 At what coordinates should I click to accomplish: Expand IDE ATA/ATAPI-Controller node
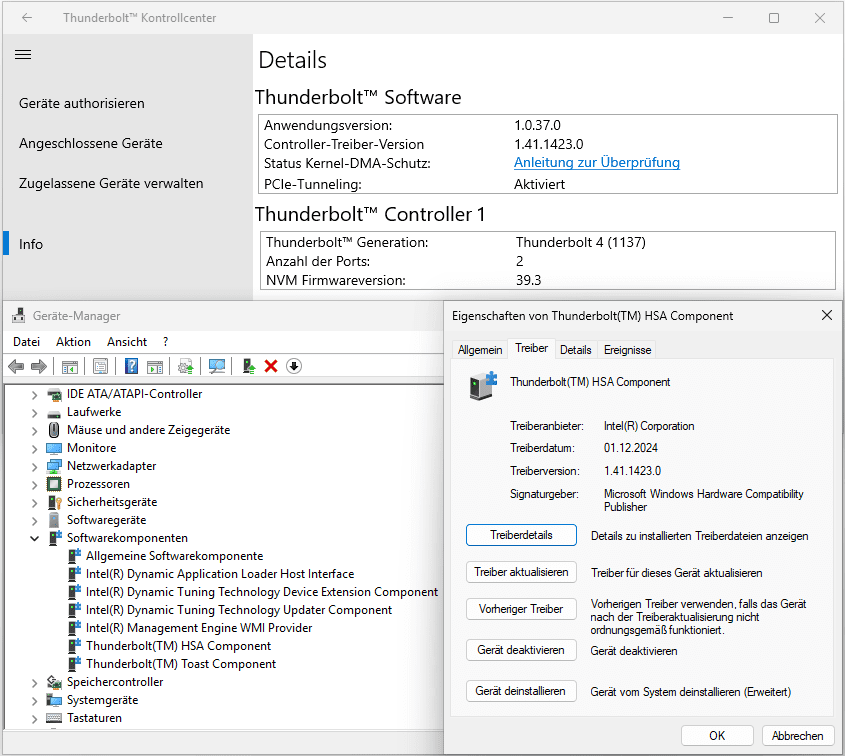pos(34,395)
